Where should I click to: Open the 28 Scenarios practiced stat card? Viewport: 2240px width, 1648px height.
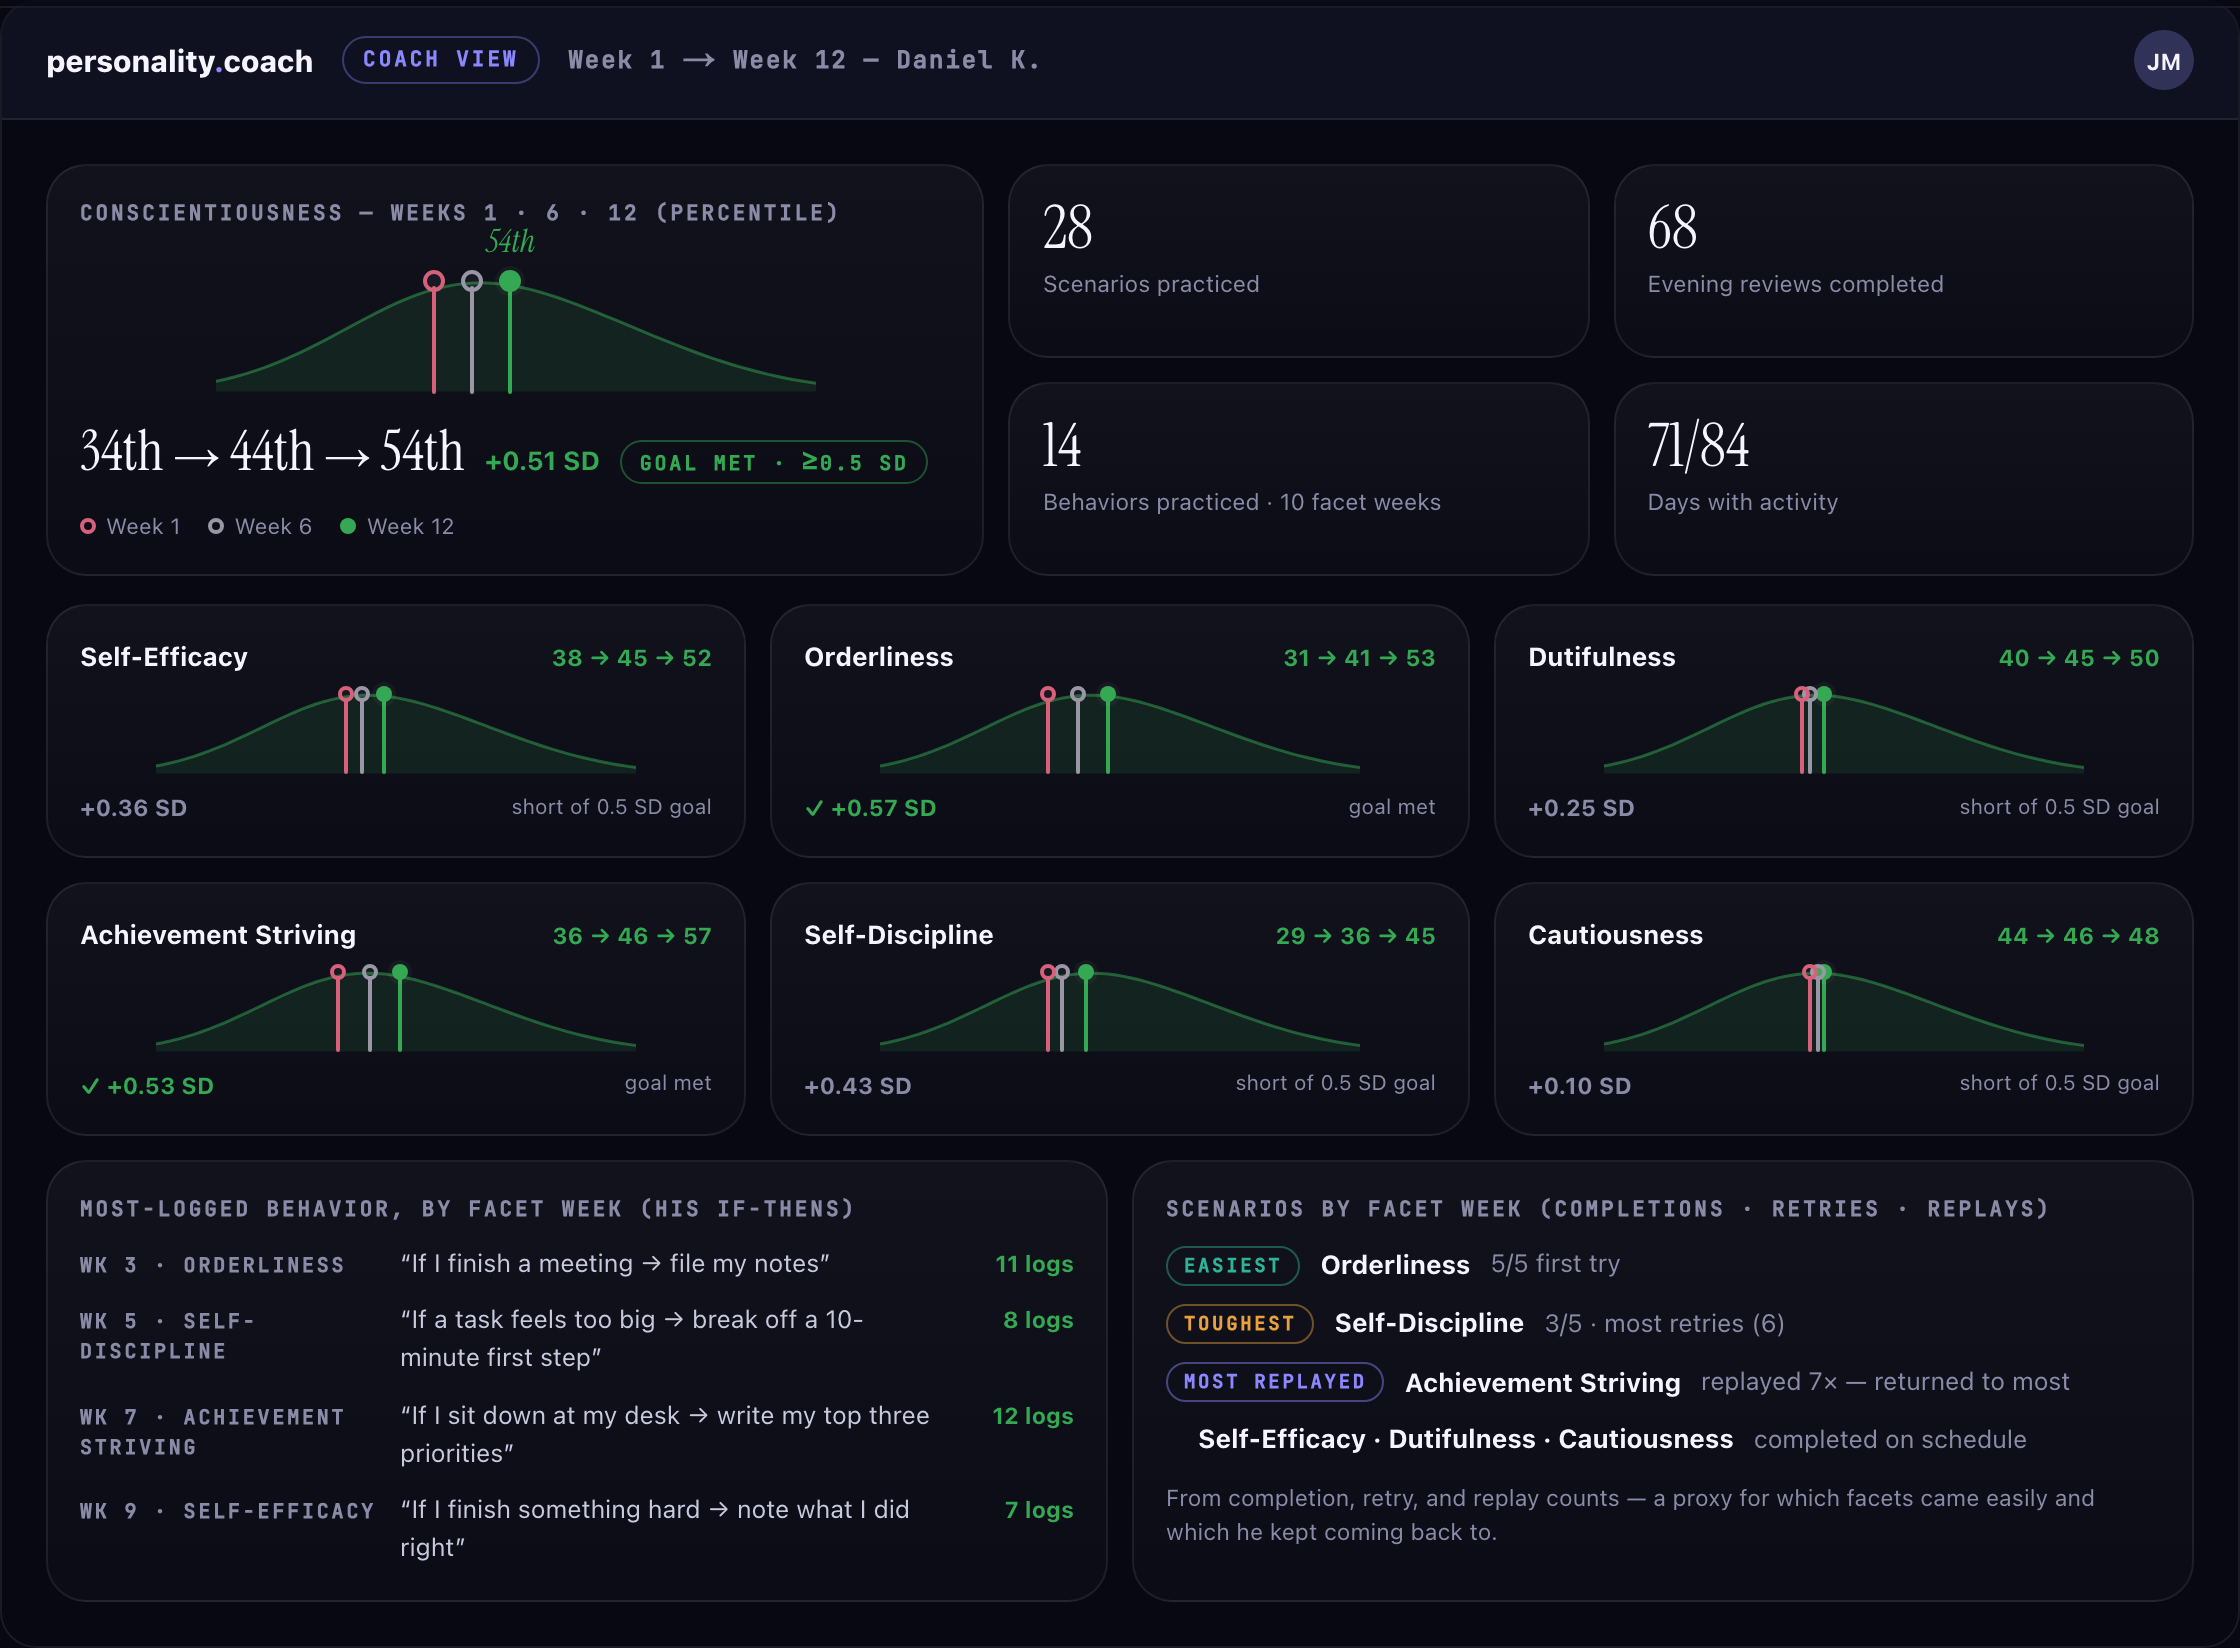coord(1299,261)
